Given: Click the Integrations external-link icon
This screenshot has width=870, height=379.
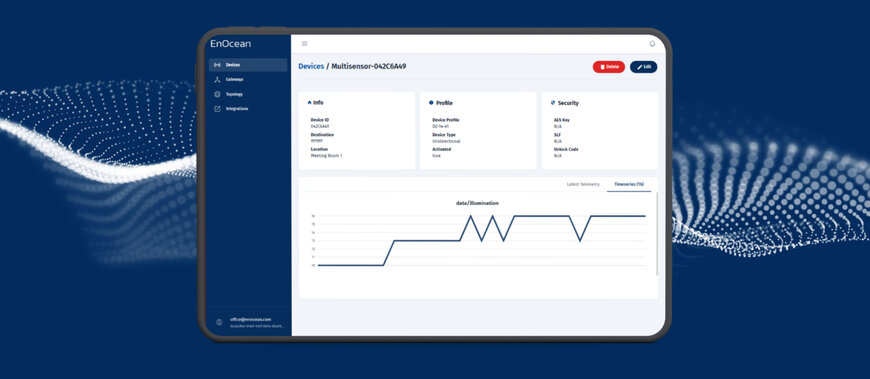Looking at the screenshot, I should 217,109.
